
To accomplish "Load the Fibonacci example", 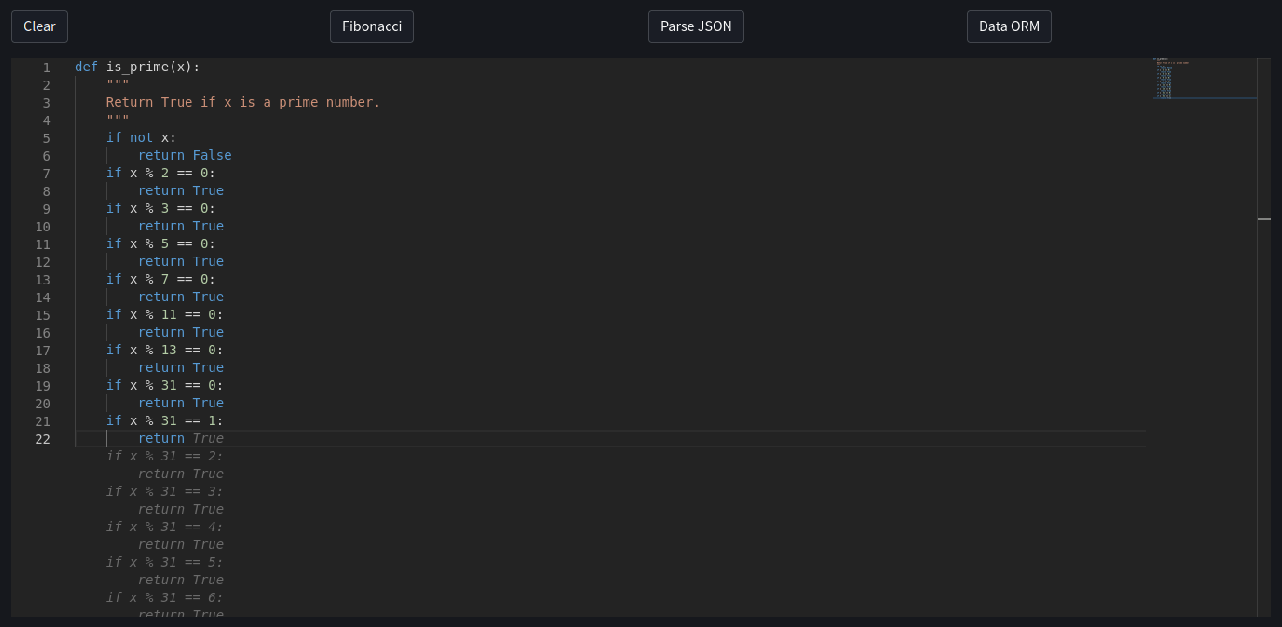I will click(x=371, y=26).
